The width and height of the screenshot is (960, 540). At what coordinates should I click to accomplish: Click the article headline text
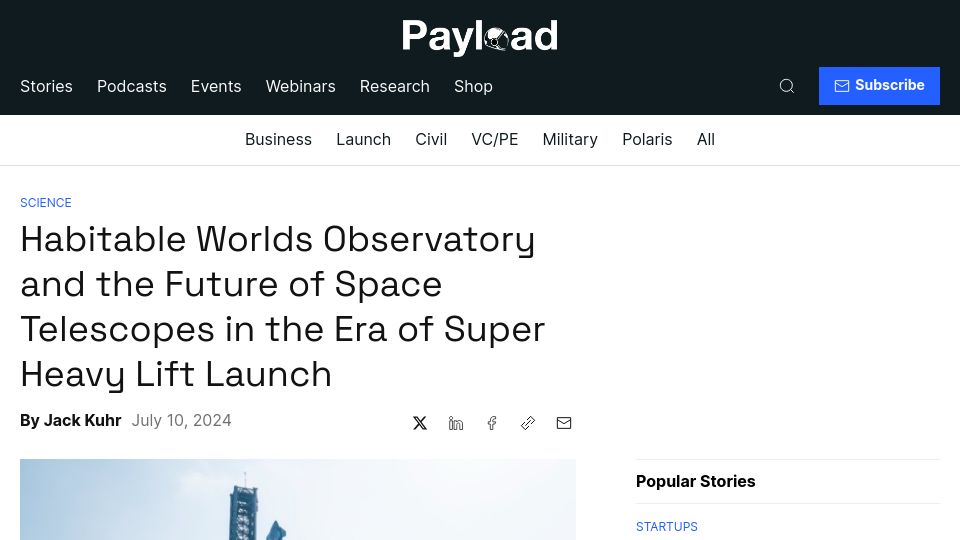(283, 306)
